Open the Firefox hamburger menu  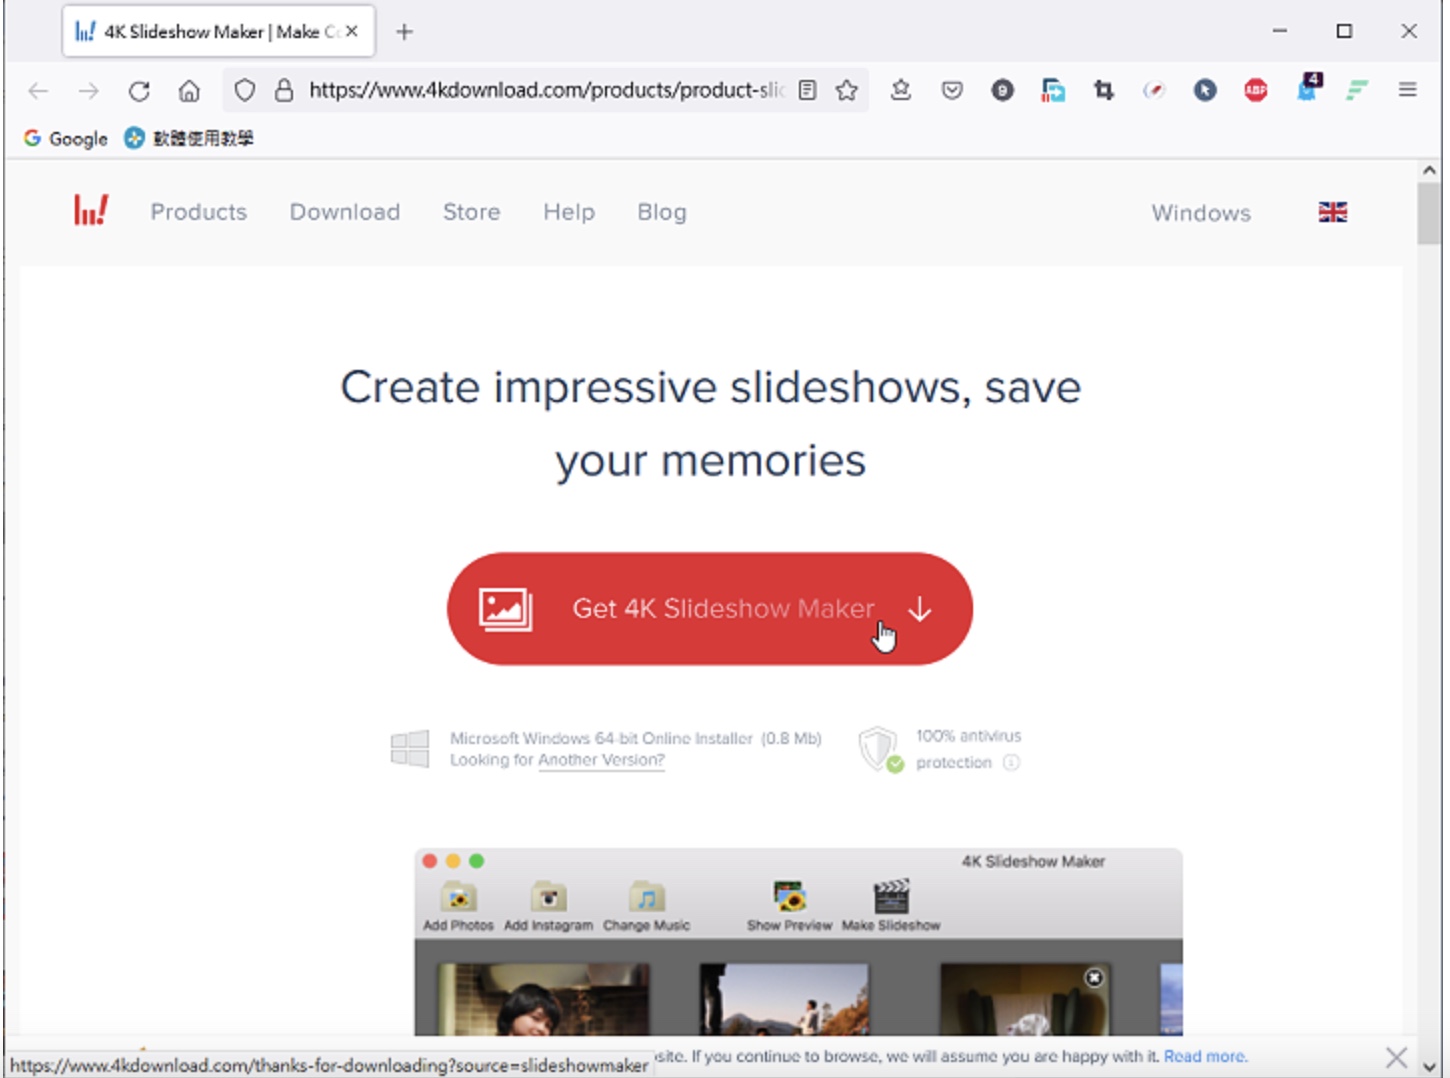click(1408, 90)
